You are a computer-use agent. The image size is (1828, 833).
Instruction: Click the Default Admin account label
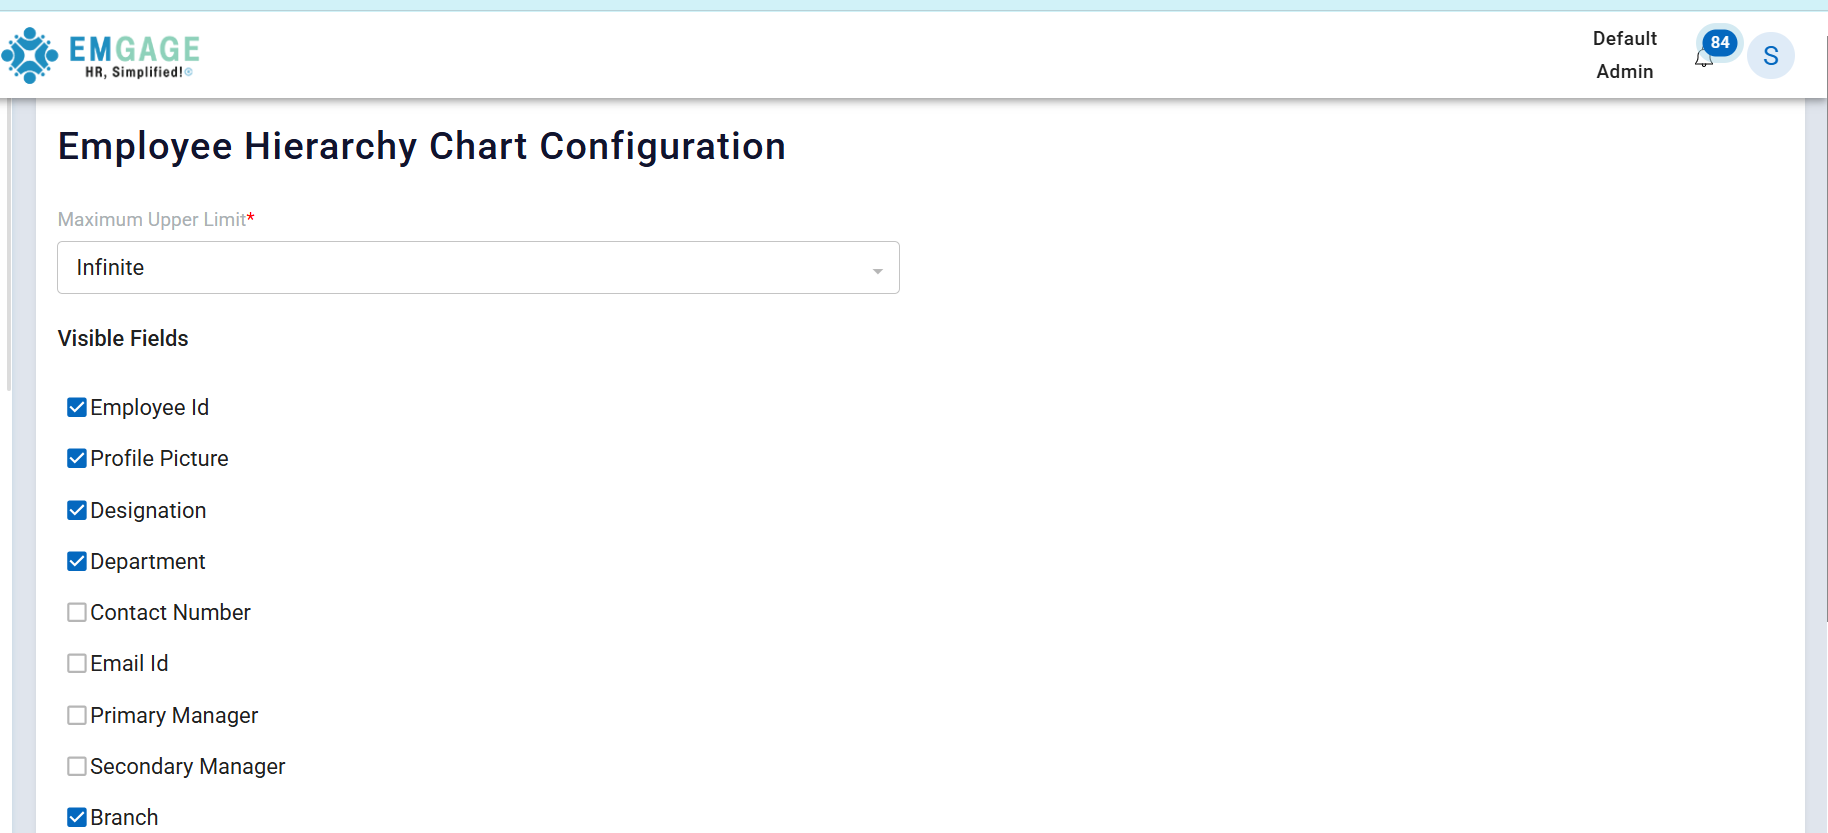click(x=1624, y=55)
